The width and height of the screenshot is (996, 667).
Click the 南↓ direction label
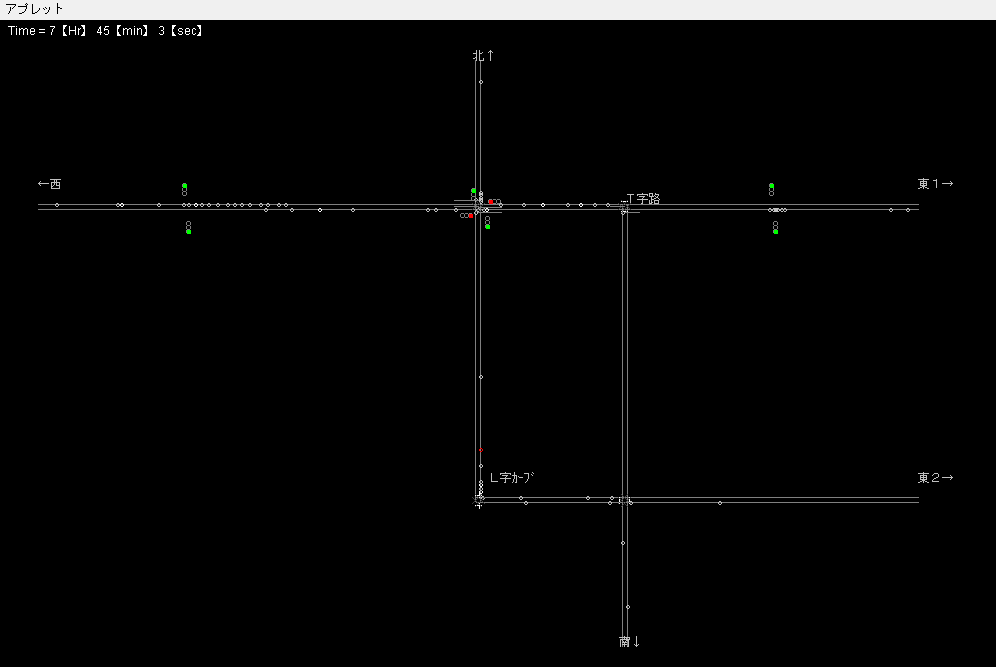pyautogui.click(x=629, y=642)
